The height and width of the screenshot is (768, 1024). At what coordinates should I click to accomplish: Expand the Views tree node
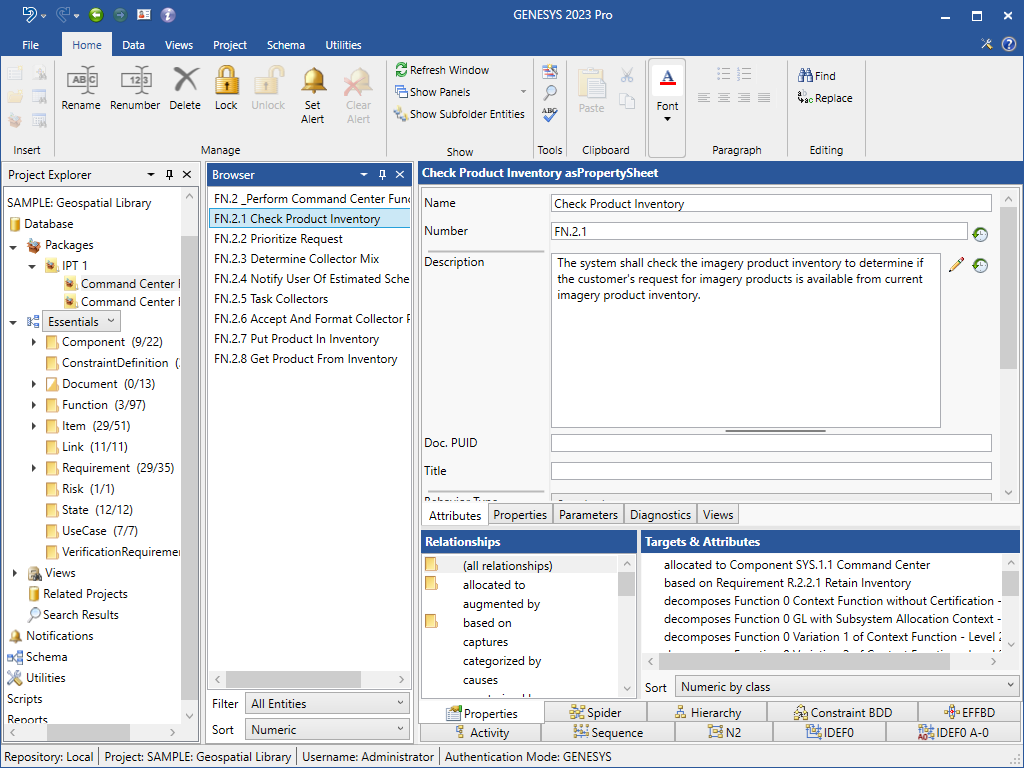point(14,573)
